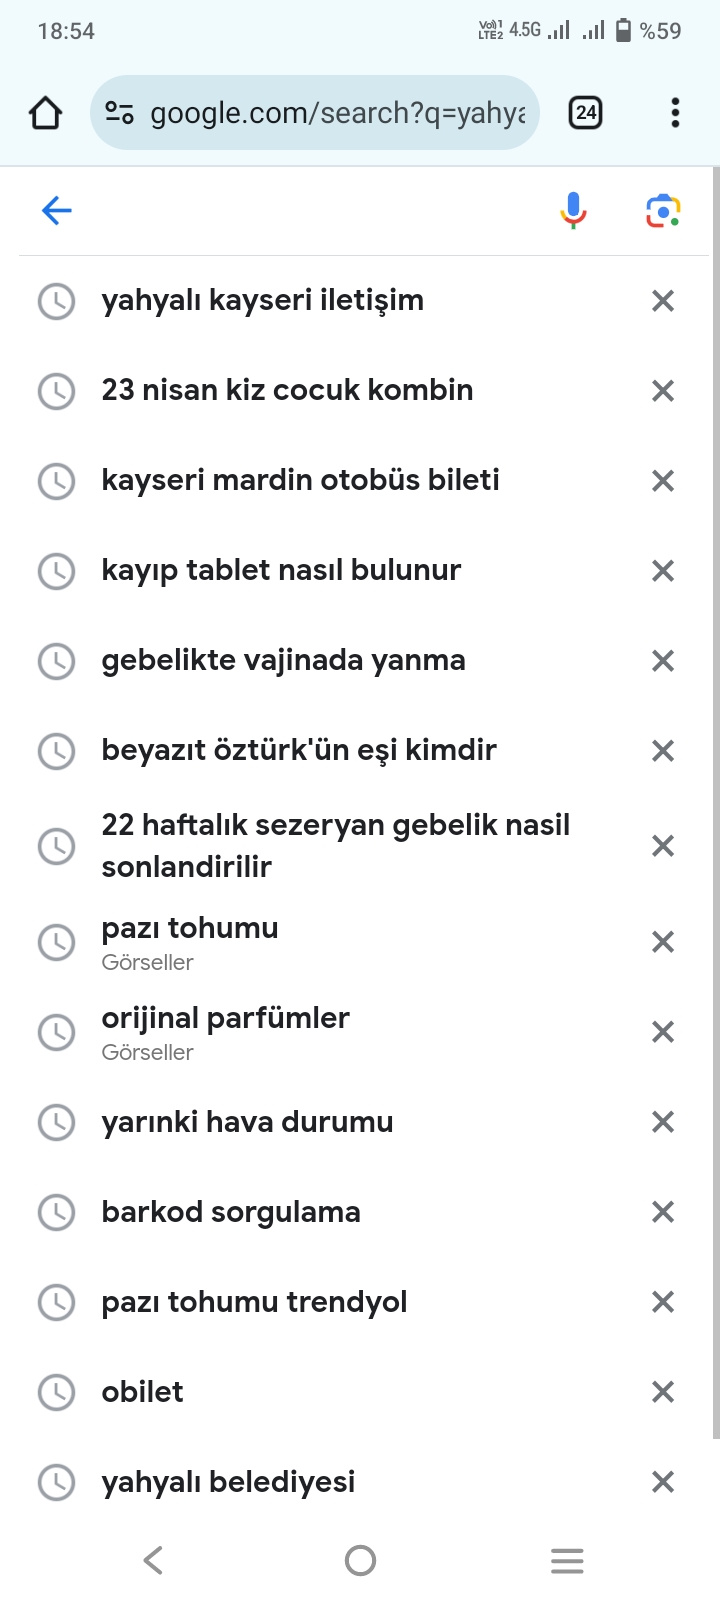Screen dimensions: 720x1600
Task: Start voice search with microphone icon
Action: point(573,210)
